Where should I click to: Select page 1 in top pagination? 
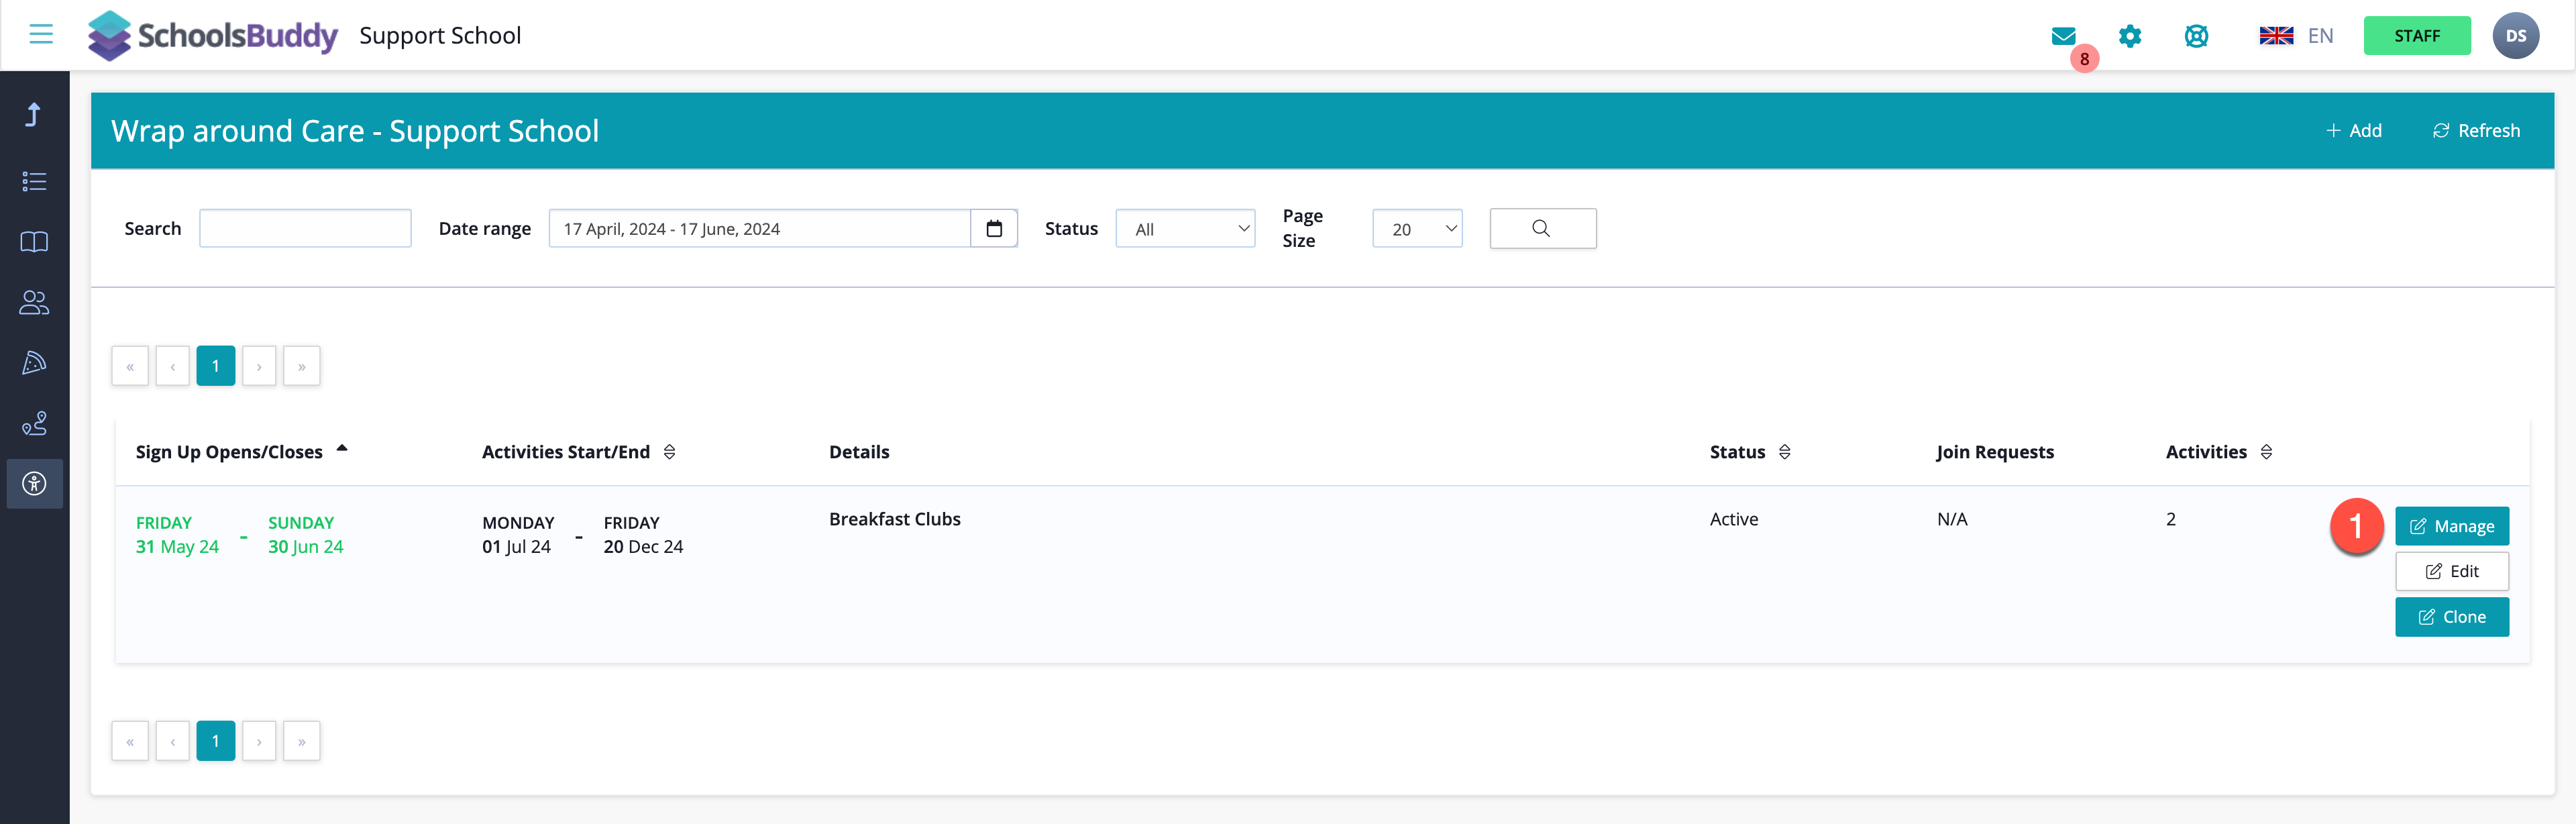point(216,366)
